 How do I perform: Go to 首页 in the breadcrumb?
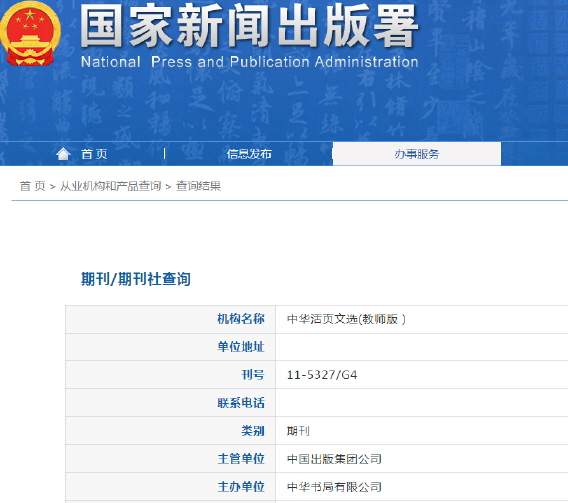32,186
